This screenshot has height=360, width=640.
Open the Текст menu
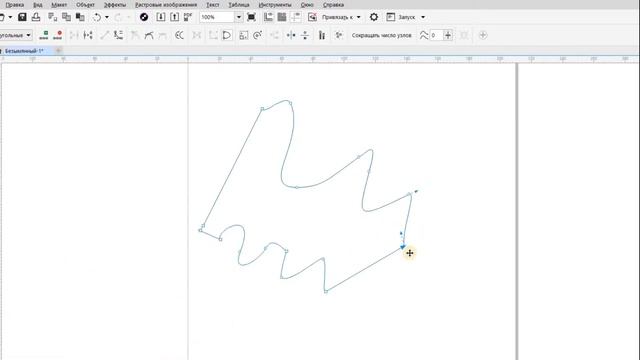pos(213,5)
